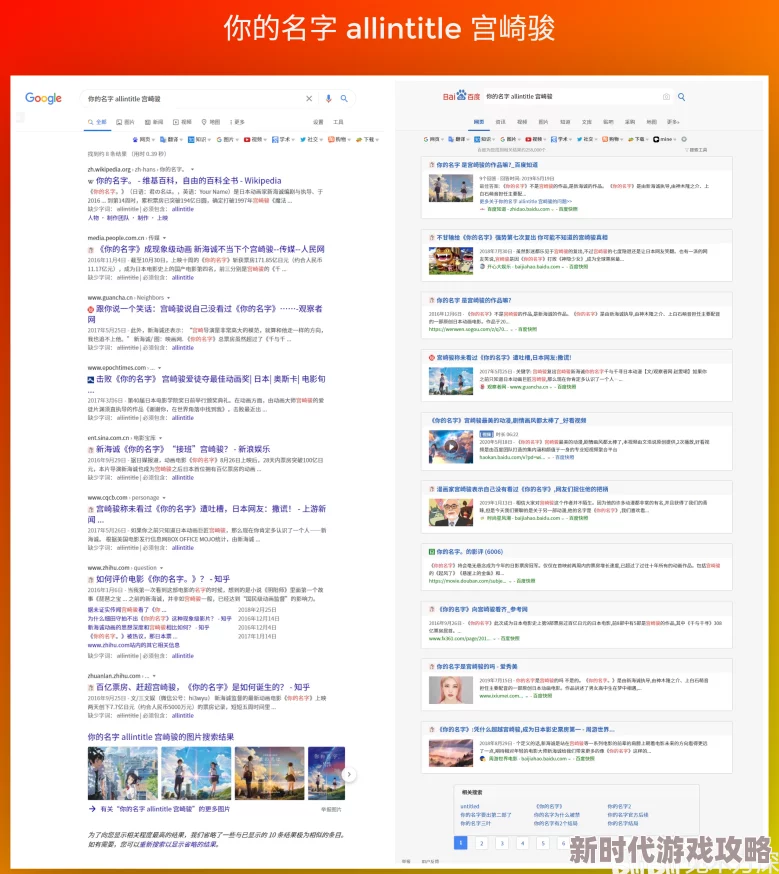Image resolution: width=779 pixels, height=874 pixels.
Task: Open mise dropdown in Baidu toolbar
Action: point(665,139)
